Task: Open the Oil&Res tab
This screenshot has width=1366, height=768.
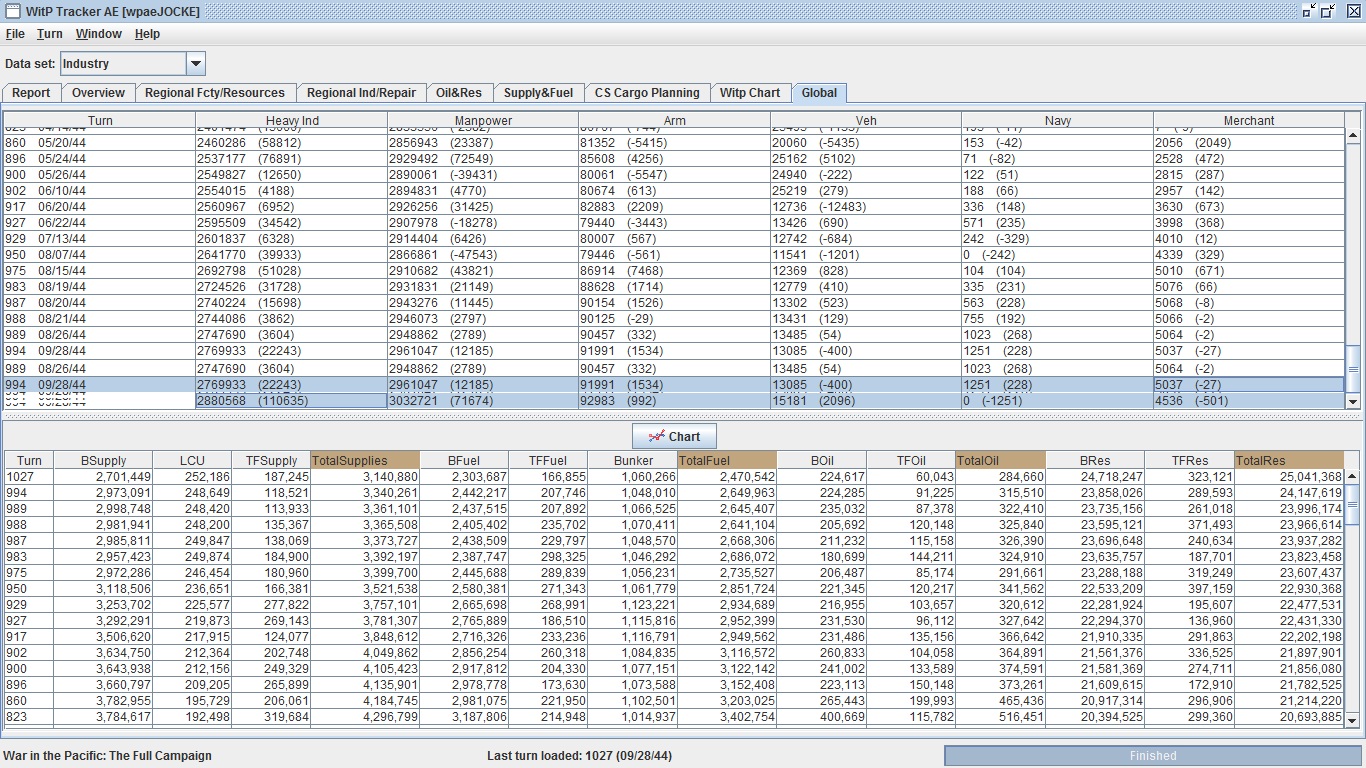Action: 459,93
